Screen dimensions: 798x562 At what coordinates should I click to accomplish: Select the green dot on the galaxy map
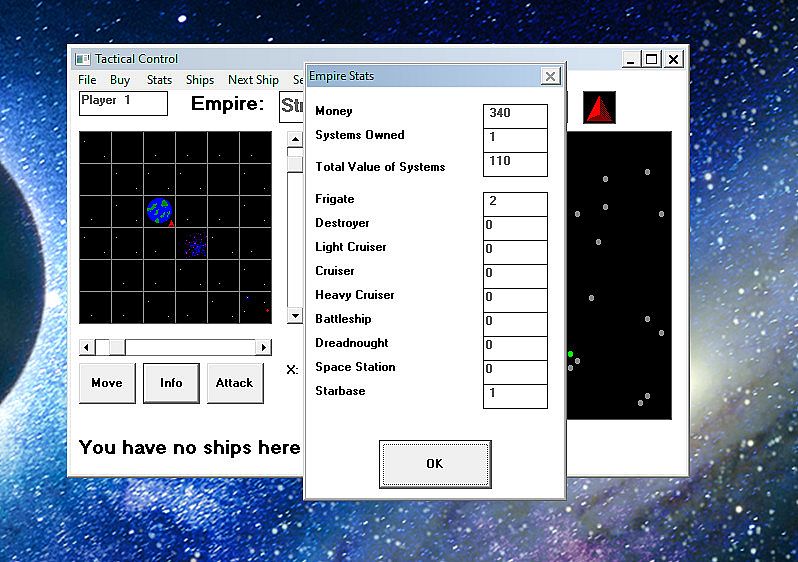click(x=571, y=354)
